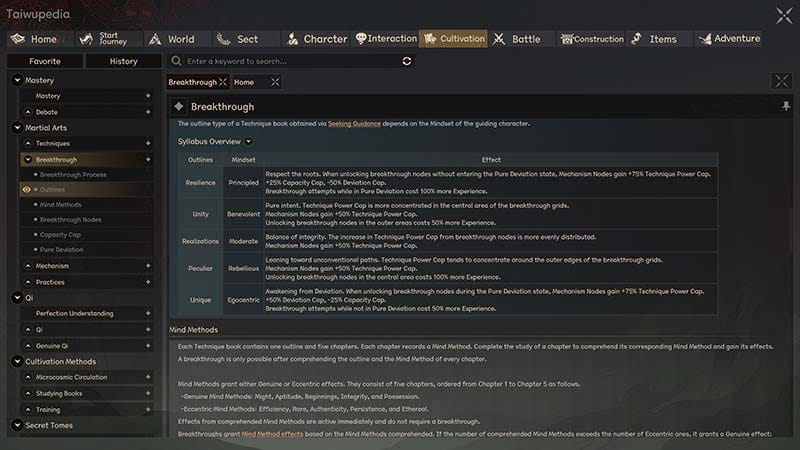Collapse the Martial Arts section
The image size is (800, 450).
pyautogui.click(x=17, y=128)
